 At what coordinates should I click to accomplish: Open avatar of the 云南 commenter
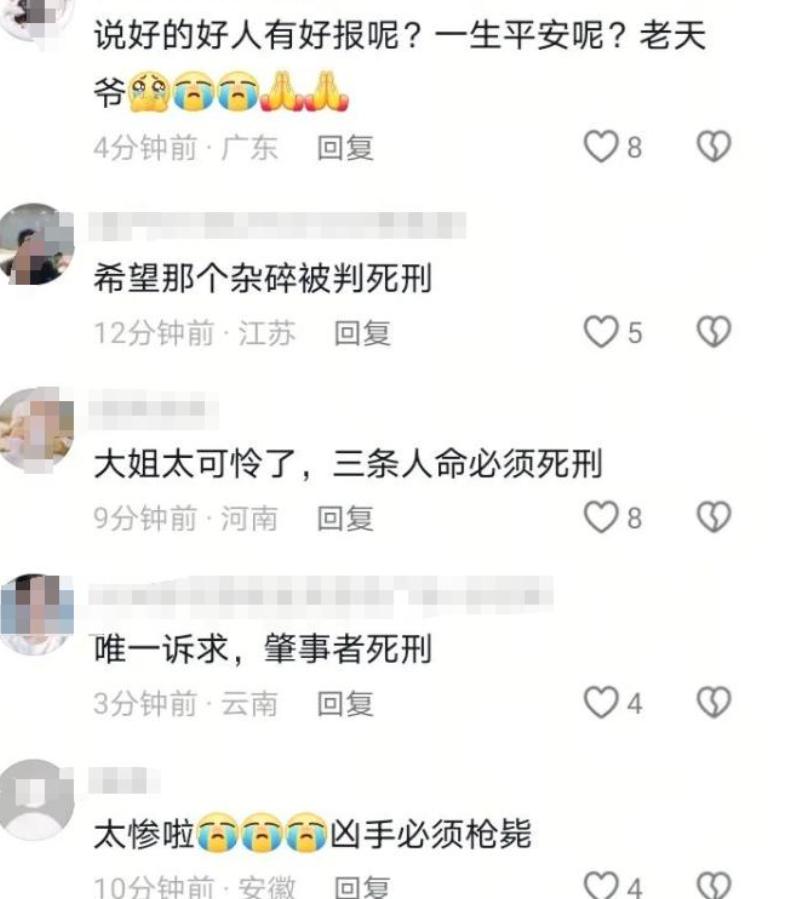click(36, 614)
